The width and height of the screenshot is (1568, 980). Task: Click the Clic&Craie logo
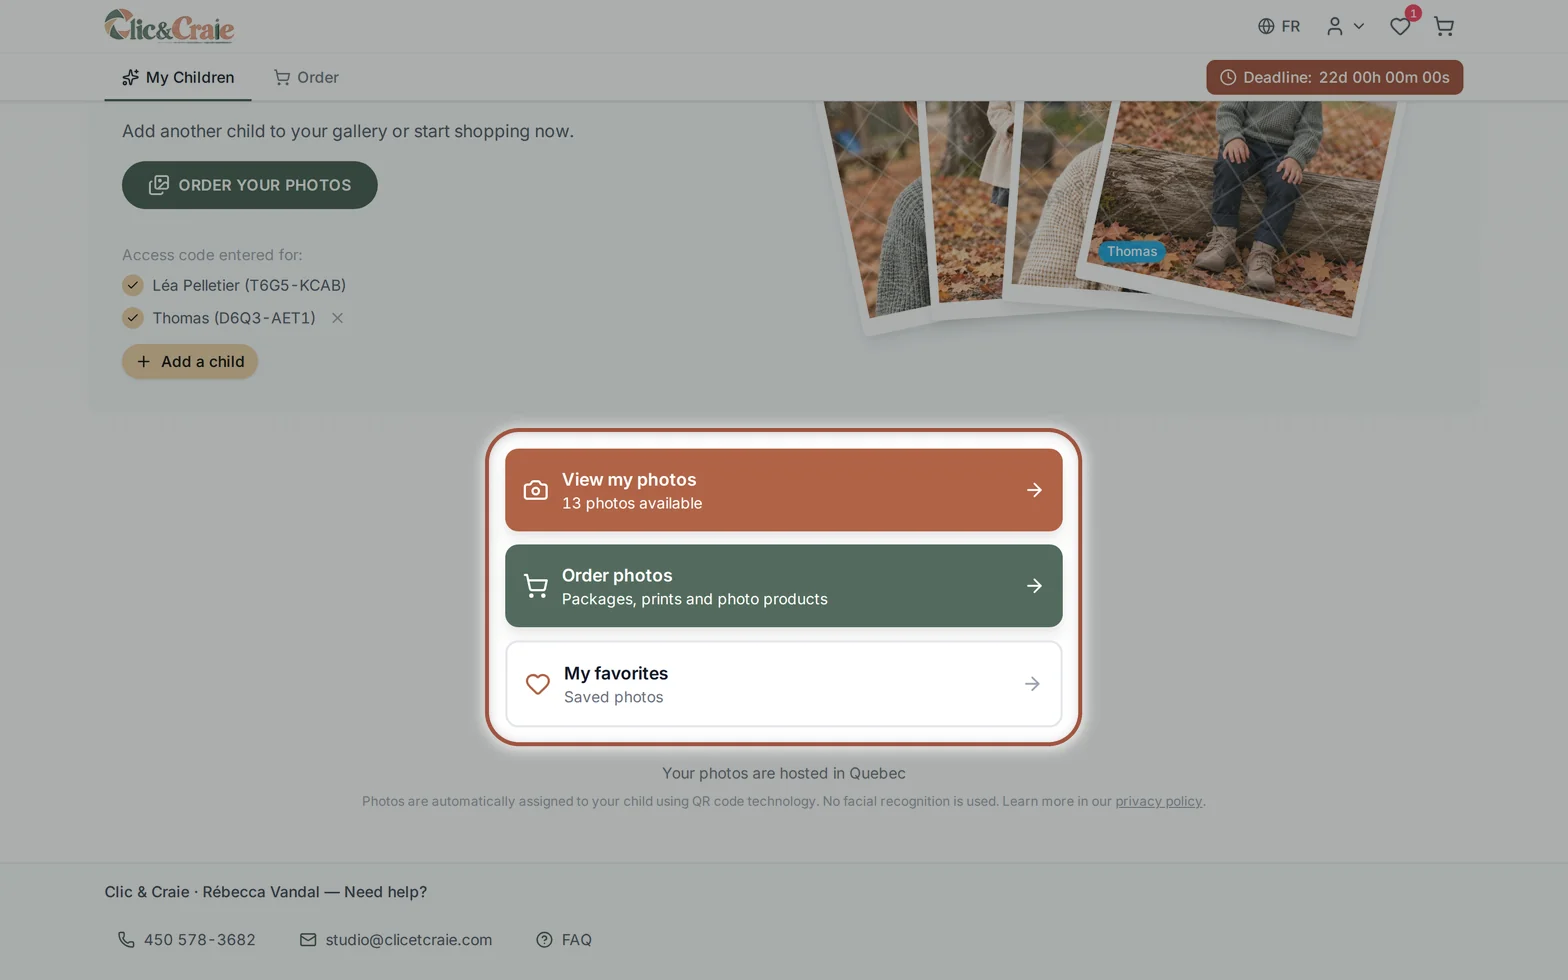tap(169, 26)
